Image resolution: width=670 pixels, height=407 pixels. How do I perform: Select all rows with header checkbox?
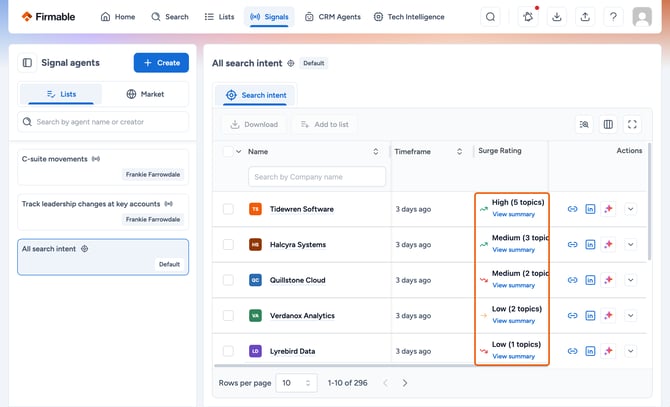[x=228, y=151]
